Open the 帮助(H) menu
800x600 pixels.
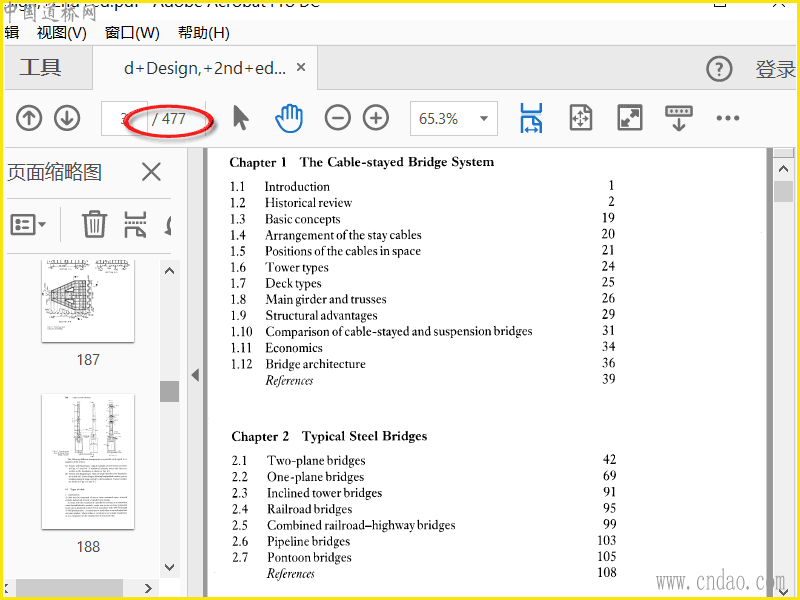204,33
